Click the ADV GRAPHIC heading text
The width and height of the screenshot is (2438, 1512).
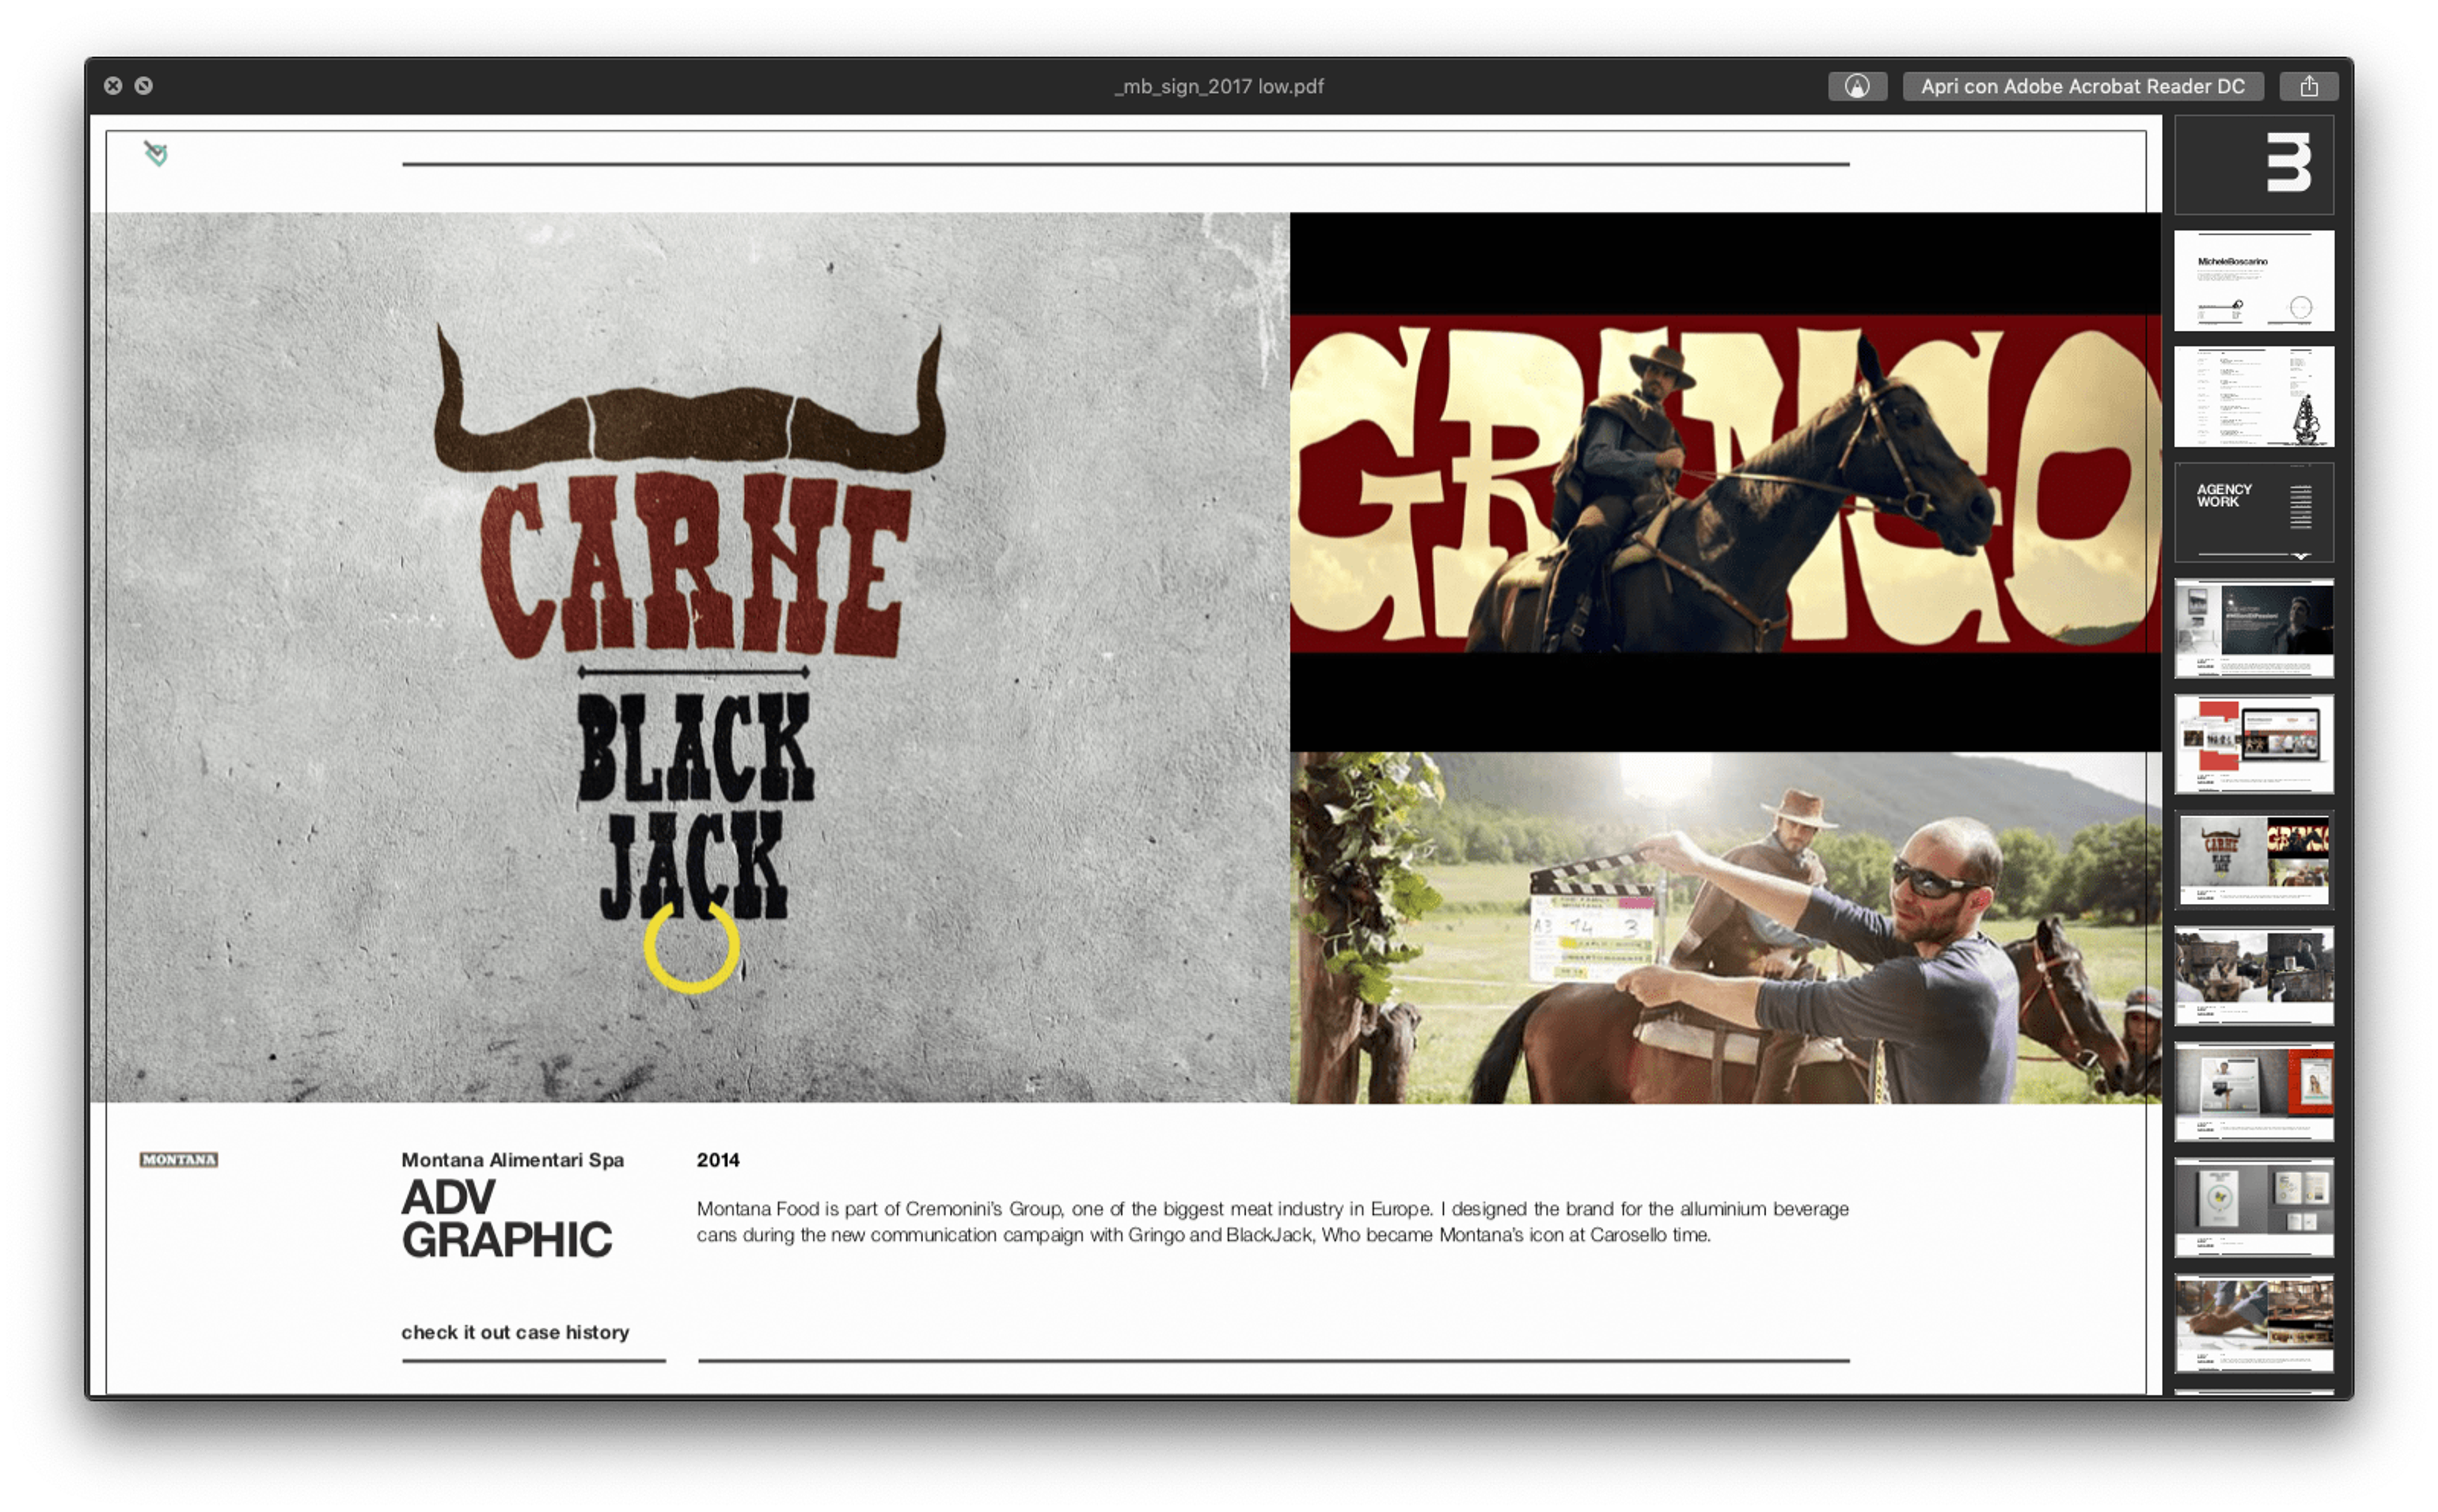pos(506,1219)
